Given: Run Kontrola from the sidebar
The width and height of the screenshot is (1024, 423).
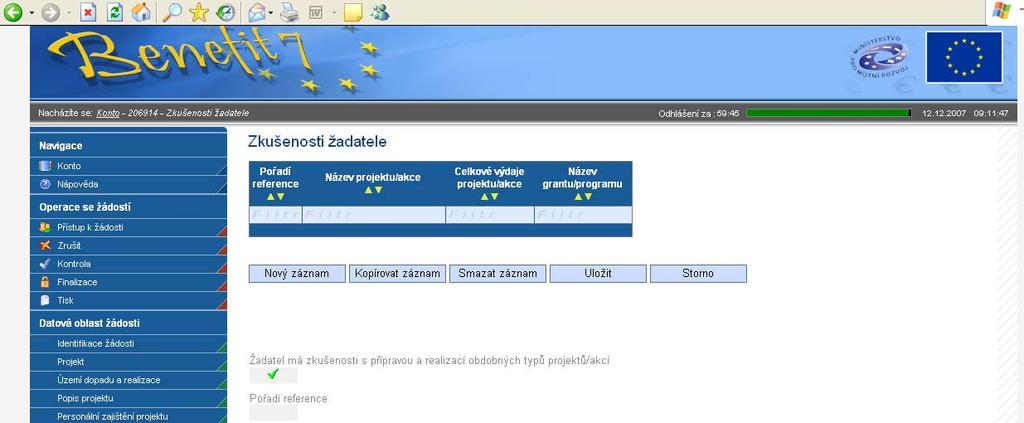Looking at the screenshot, I should pos(128,264).
